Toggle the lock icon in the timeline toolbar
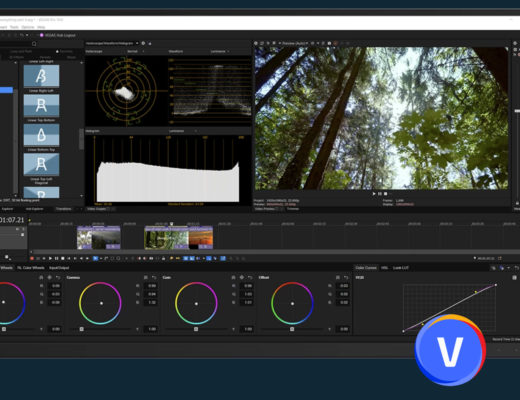Viewport: 520px width, 400px height. [163, 258]
